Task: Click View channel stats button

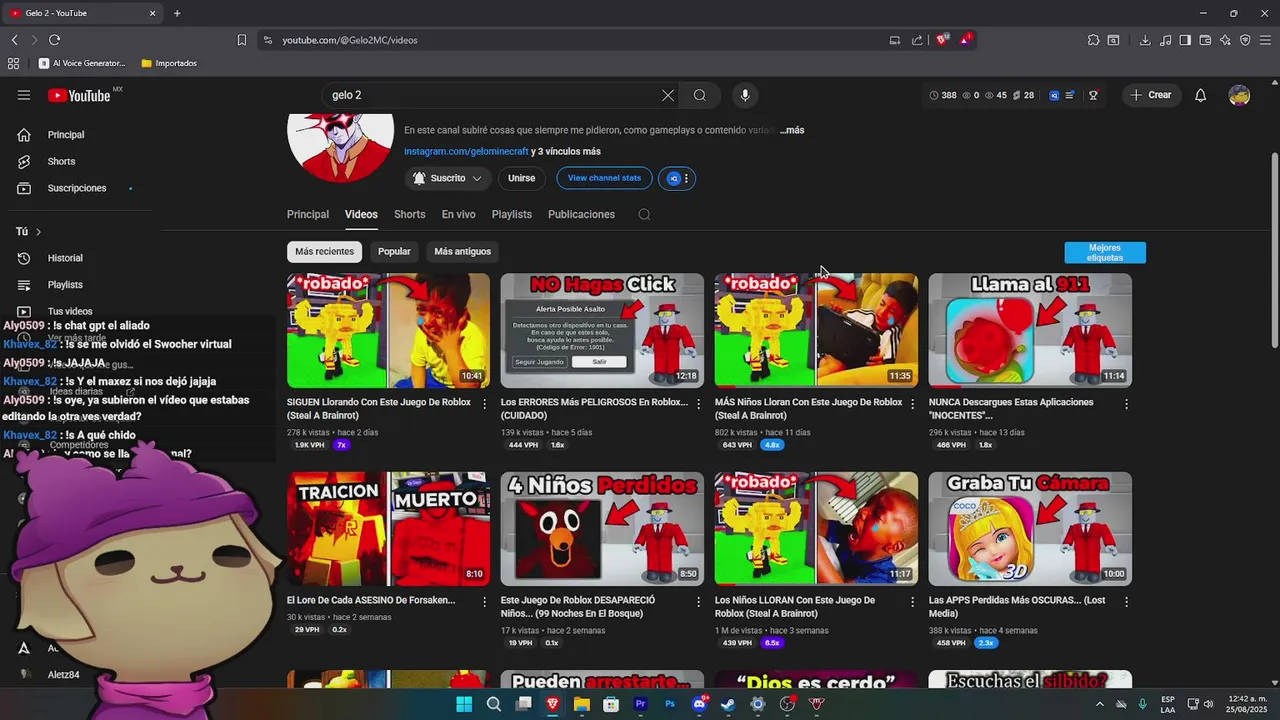Action: (604, 178)
